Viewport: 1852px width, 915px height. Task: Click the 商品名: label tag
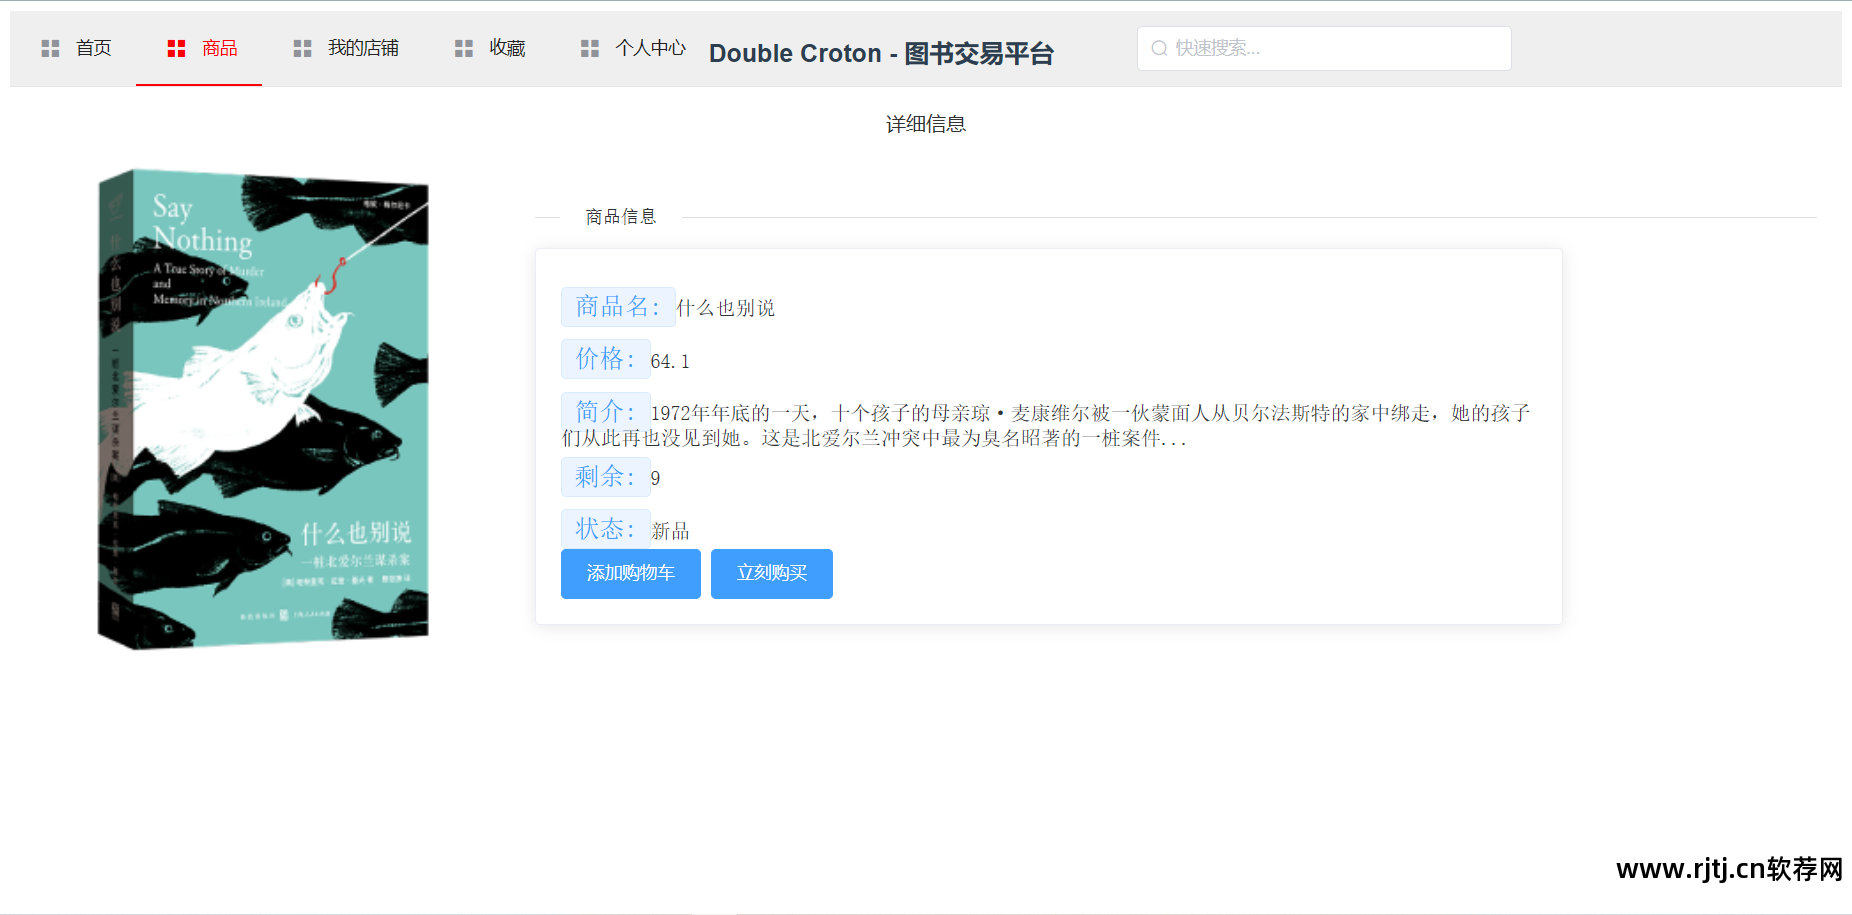[618, 306]
